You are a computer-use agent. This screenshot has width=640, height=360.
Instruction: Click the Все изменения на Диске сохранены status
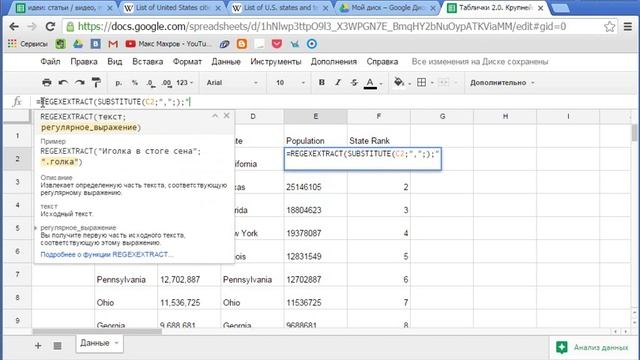tap(480, 62)
